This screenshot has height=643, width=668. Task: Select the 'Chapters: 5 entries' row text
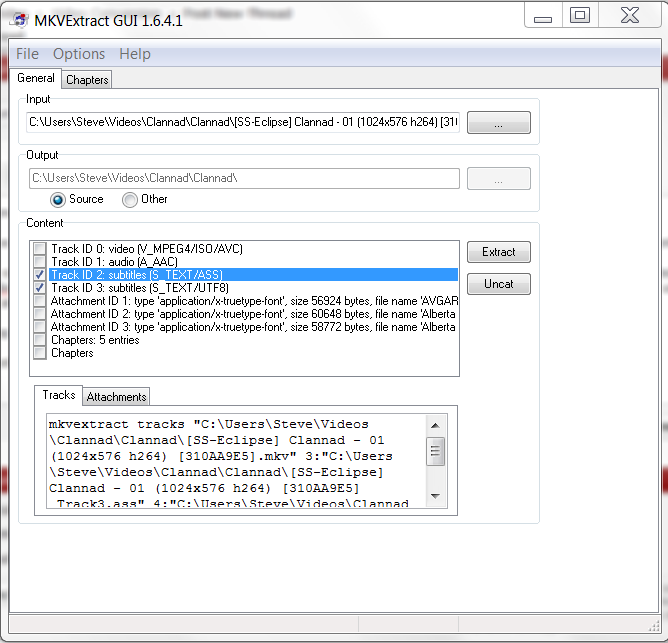(x=95, y=340)
